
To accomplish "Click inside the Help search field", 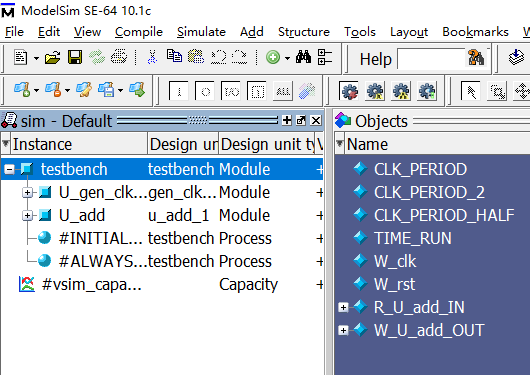I will (431, 58).
